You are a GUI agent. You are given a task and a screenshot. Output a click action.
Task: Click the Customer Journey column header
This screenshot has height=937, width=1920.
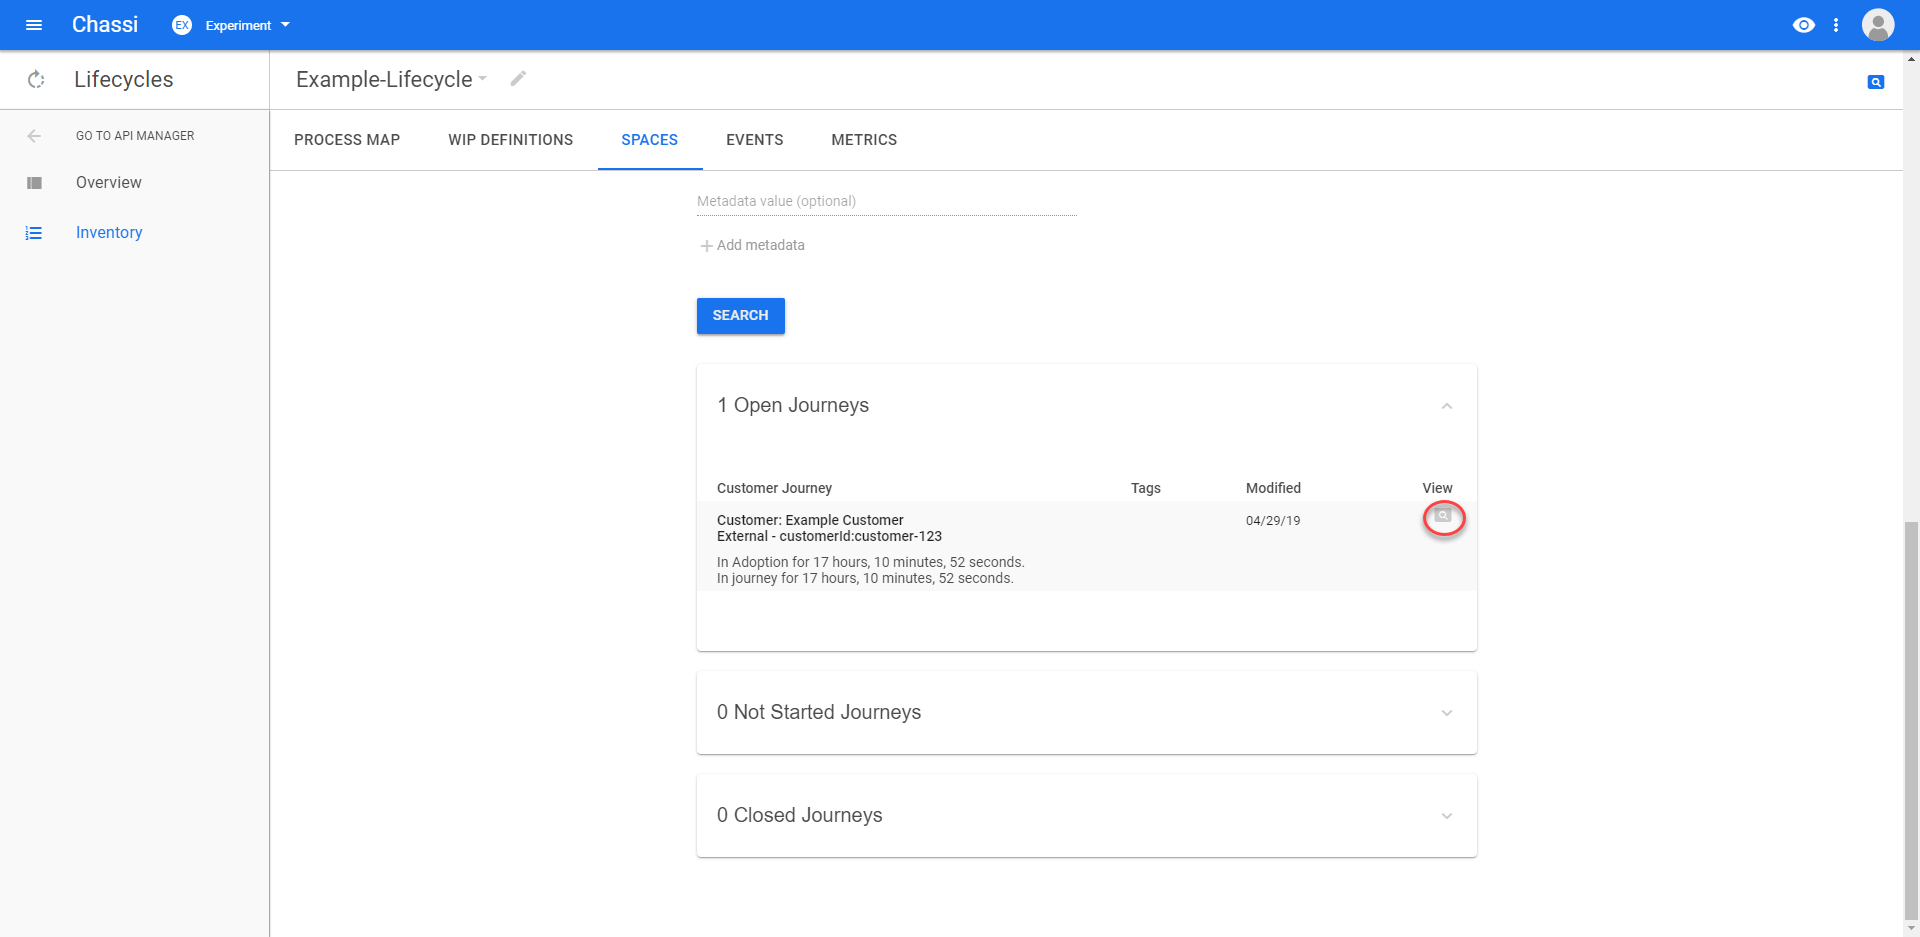pos(774,488)
